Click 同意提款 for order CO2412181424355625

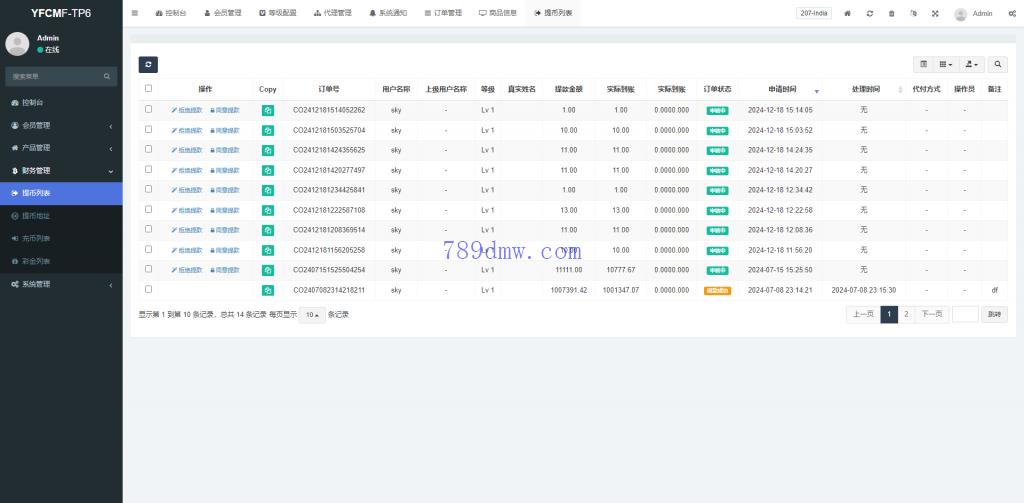[x=225, y=150]
